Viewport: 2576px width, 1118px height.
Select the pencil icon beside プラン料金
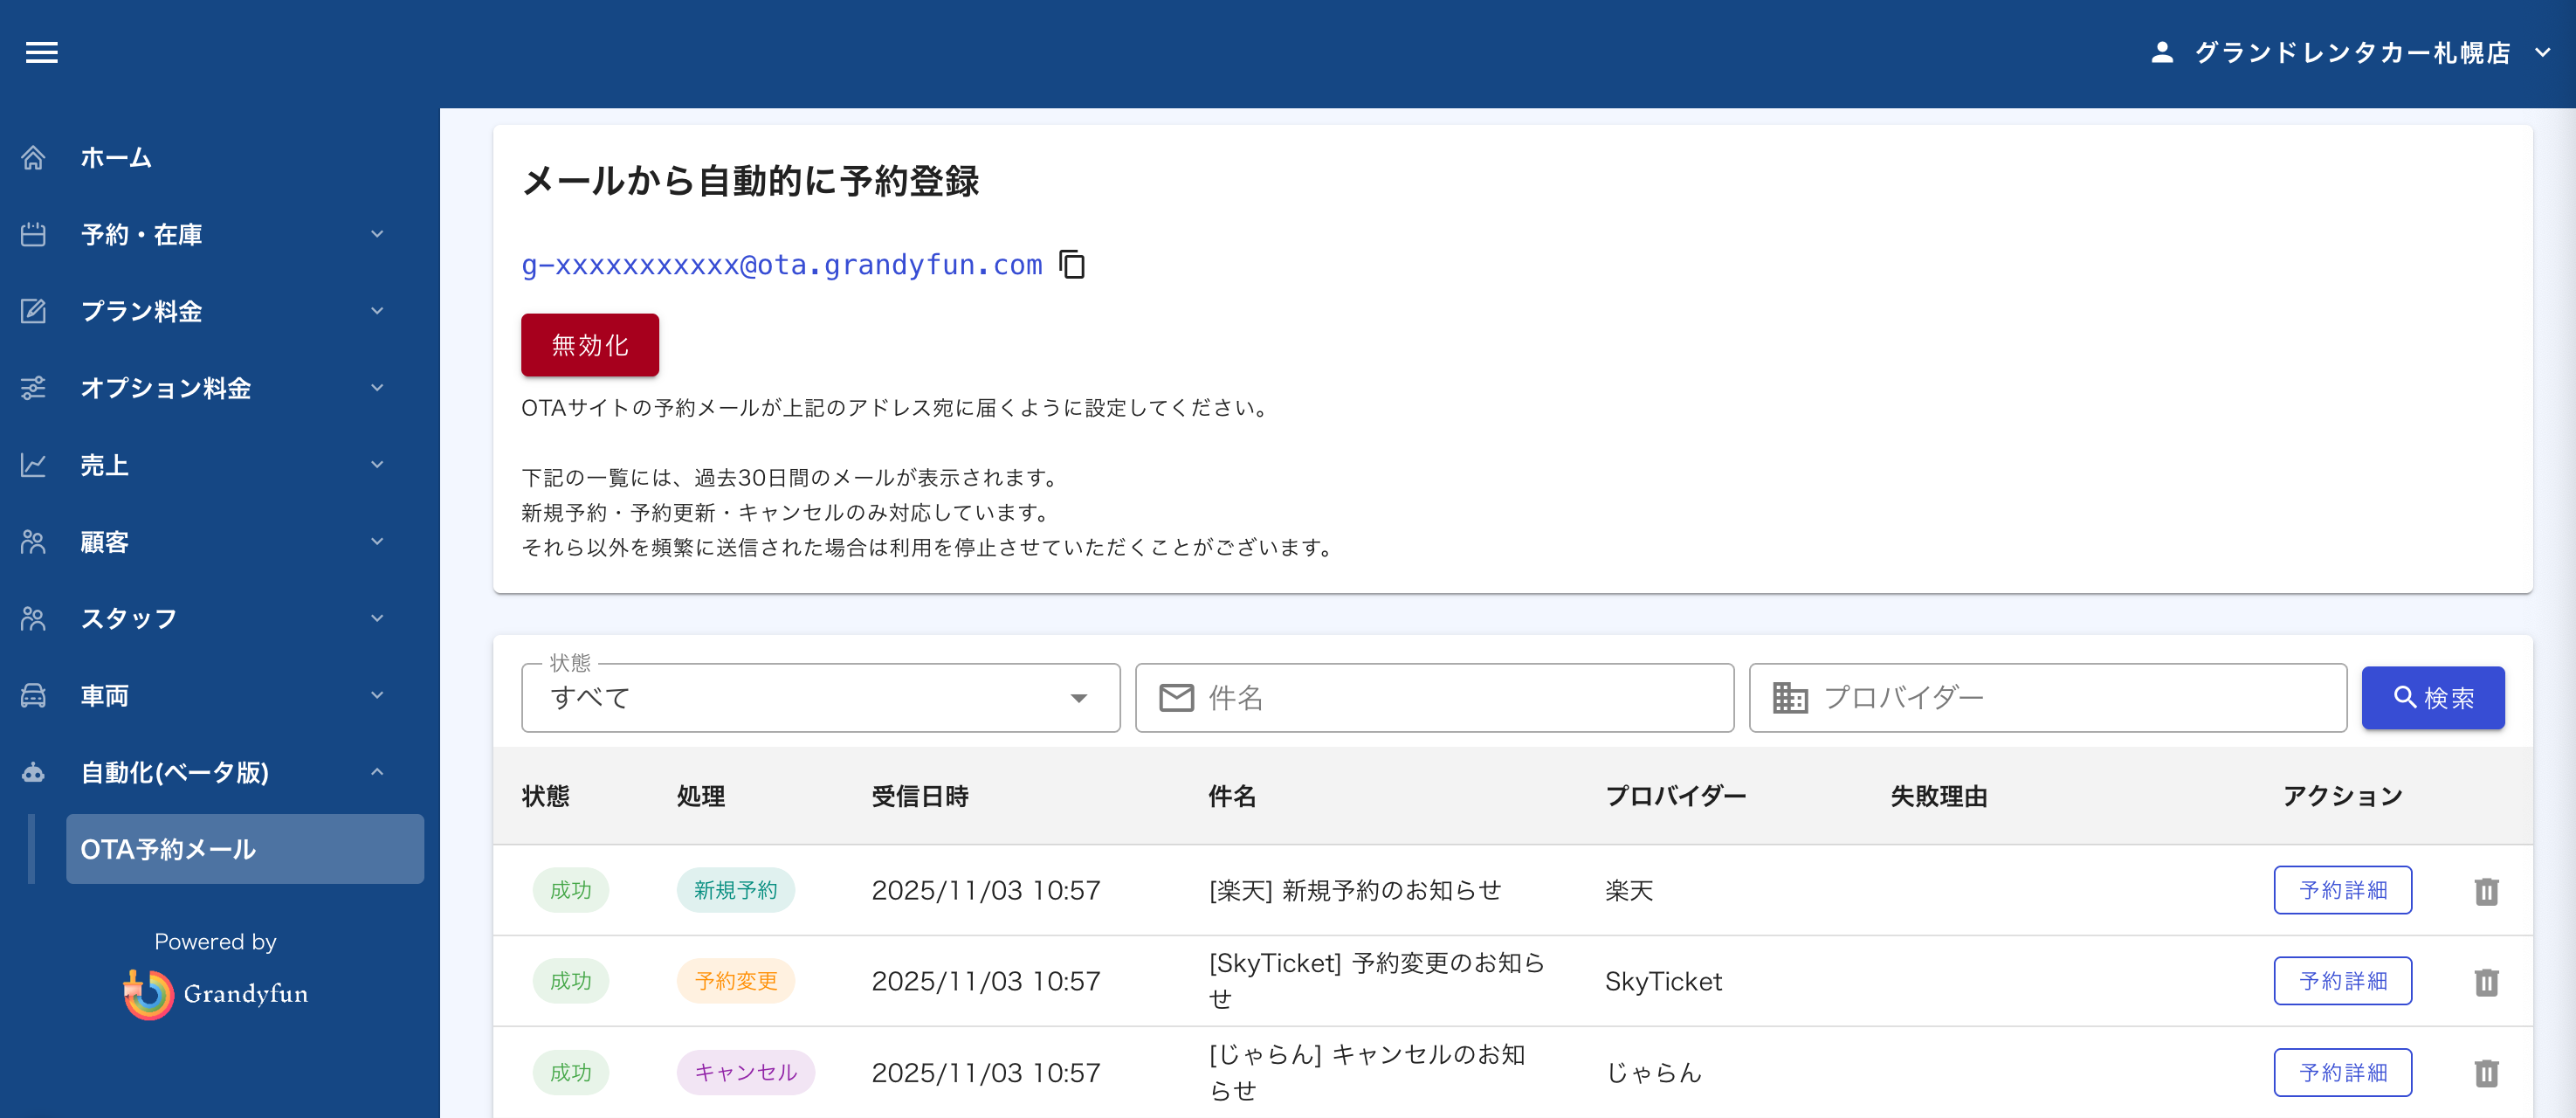[x=34, y=311]
